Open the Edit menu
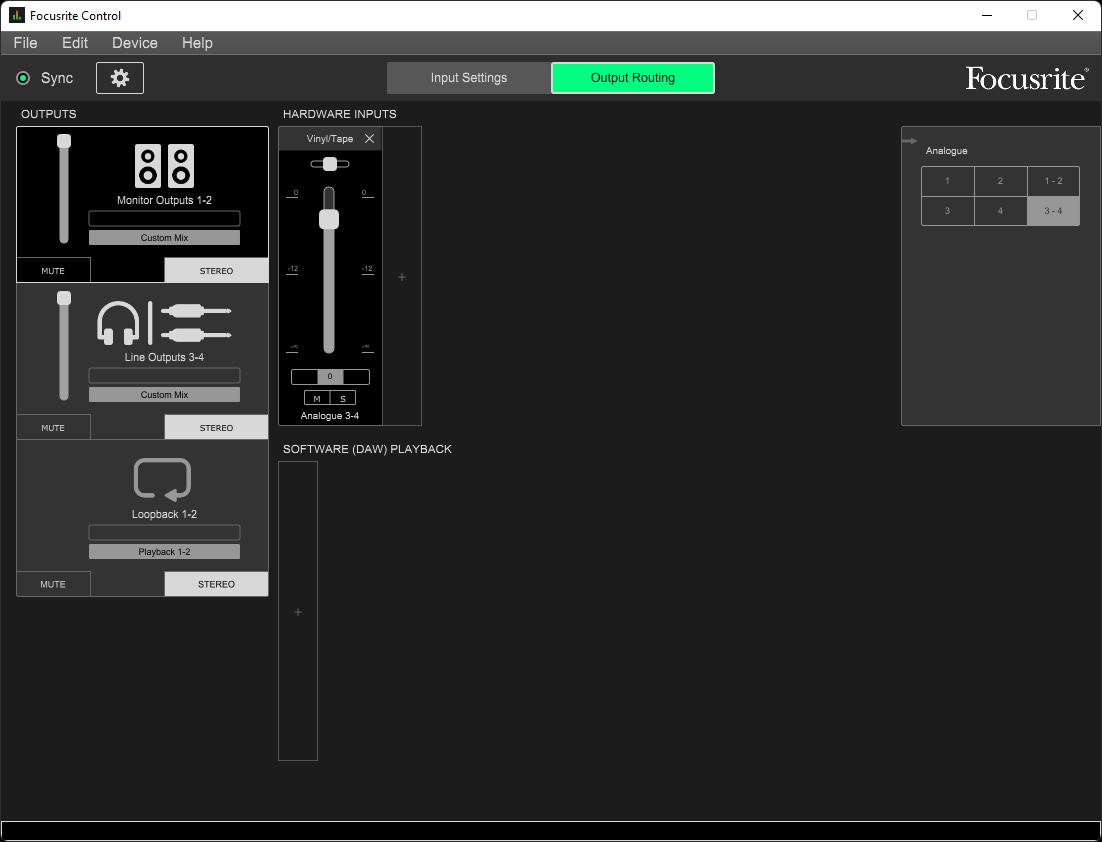Image resolution: width=1102 pixels, height=842 pixels. [75, 43]
